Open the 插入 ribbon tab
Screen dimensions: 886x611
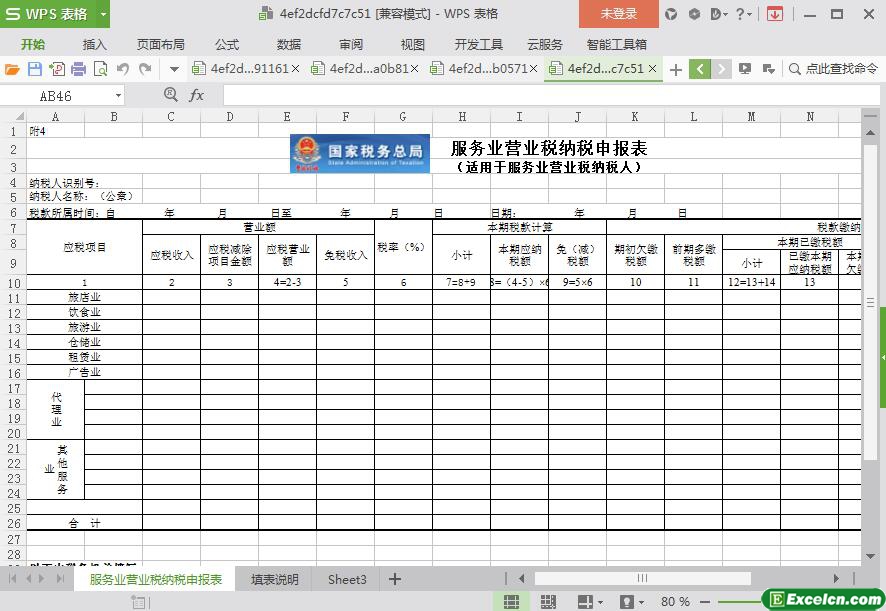tap(94, 44)
